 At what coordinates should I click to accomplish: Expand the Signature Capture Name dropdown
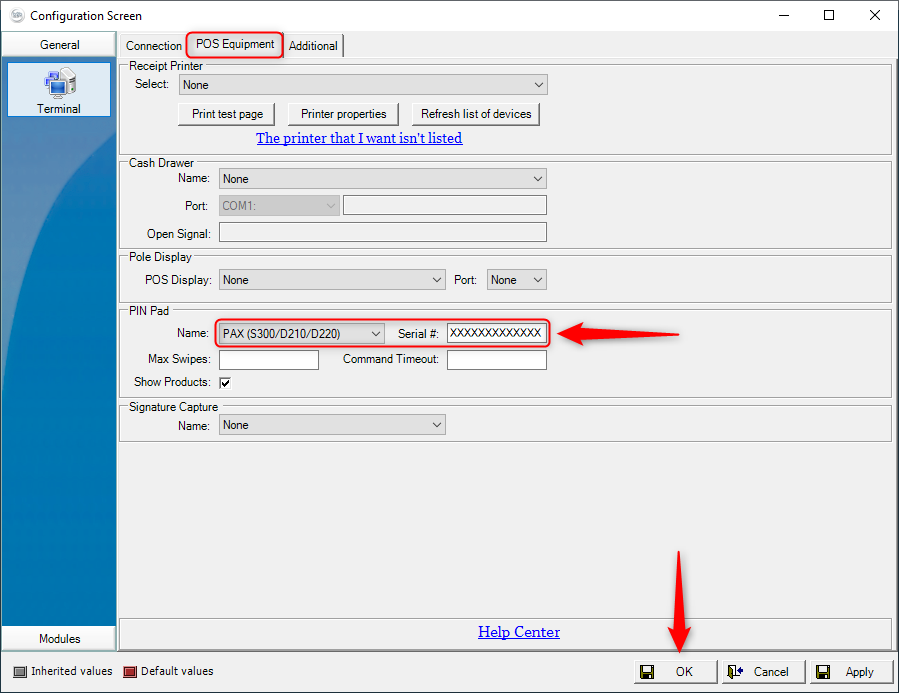pyautogui.click(x=332, y=425)
